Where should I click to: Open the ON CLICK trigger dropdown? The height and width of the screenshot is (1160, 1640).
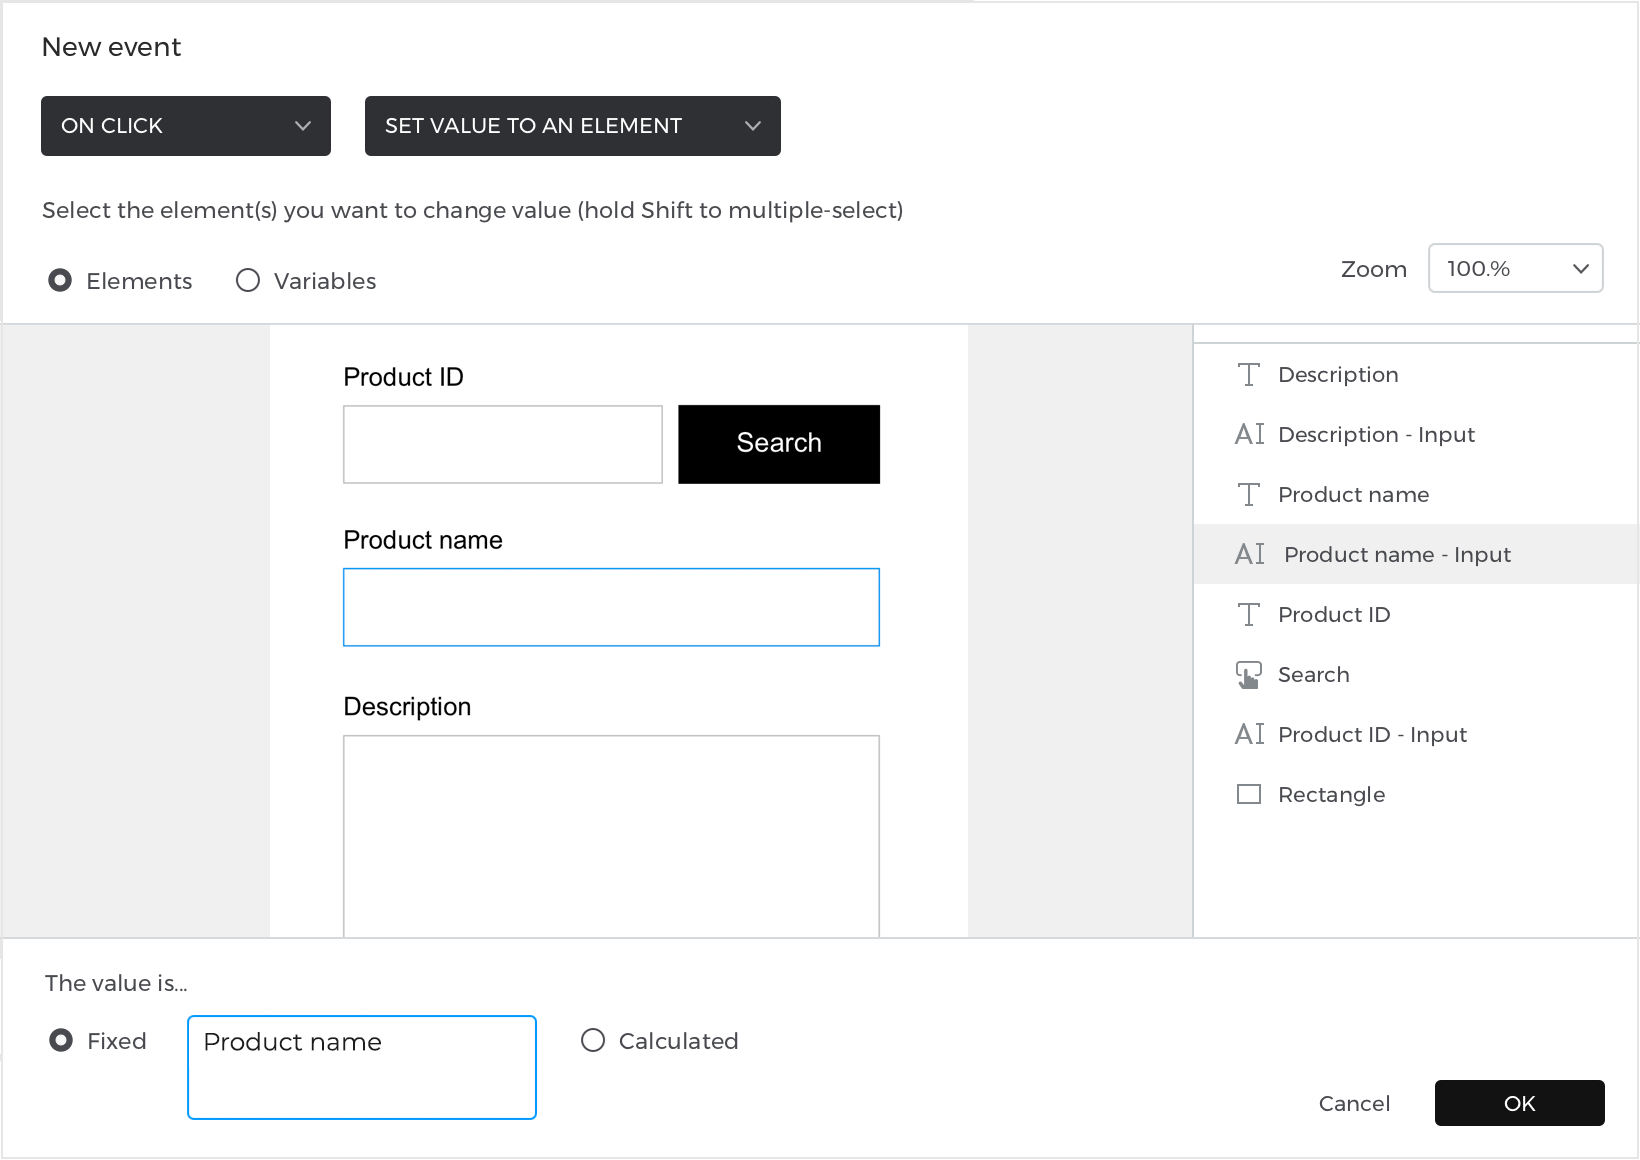[x=186, y=126]
